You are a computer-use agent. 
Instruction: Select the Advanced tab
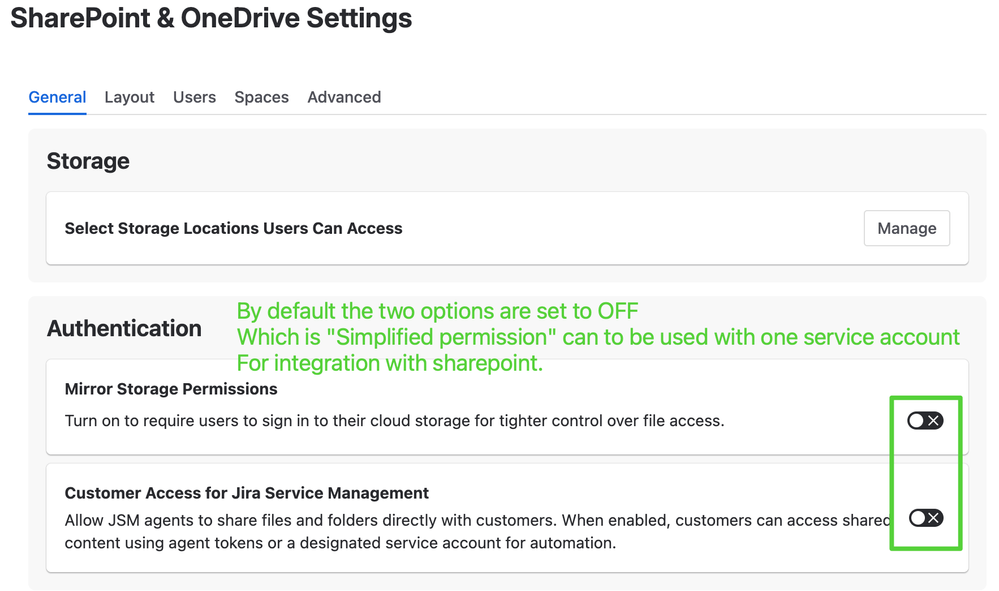click(x=344, y=97)
